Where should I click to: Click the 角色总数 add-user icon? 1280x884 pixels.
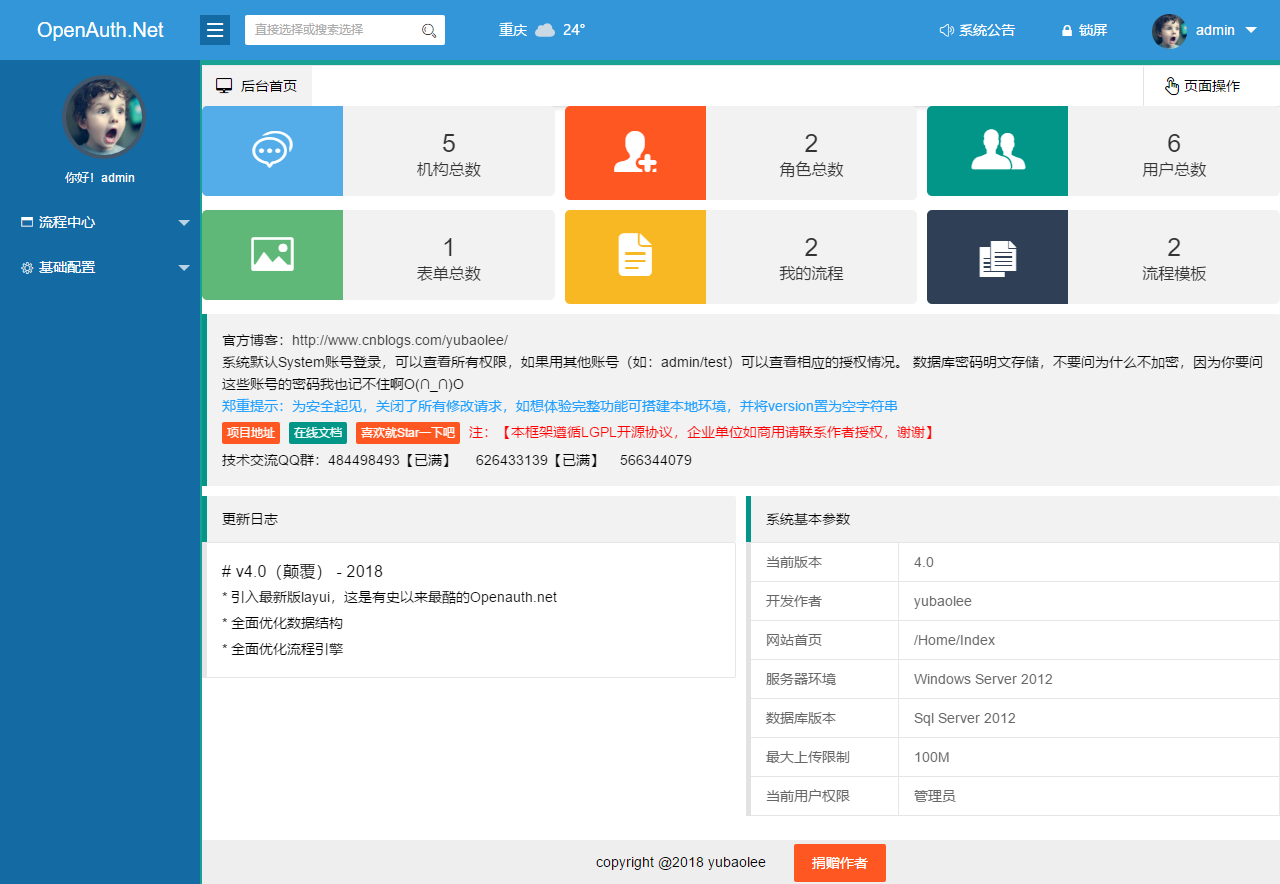[635, 153]
